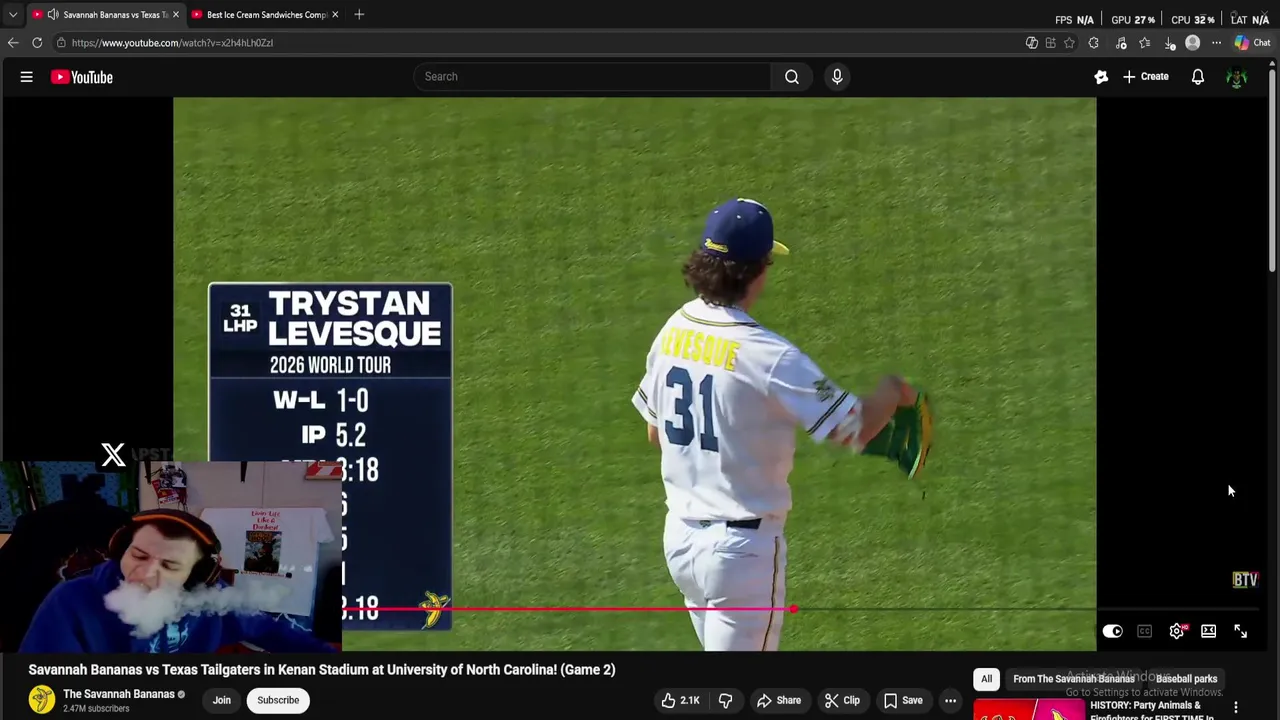Screen dimensions: 1280x720
Task: Click the split screen icon in address bar
Action: (x=1050, y=43)
